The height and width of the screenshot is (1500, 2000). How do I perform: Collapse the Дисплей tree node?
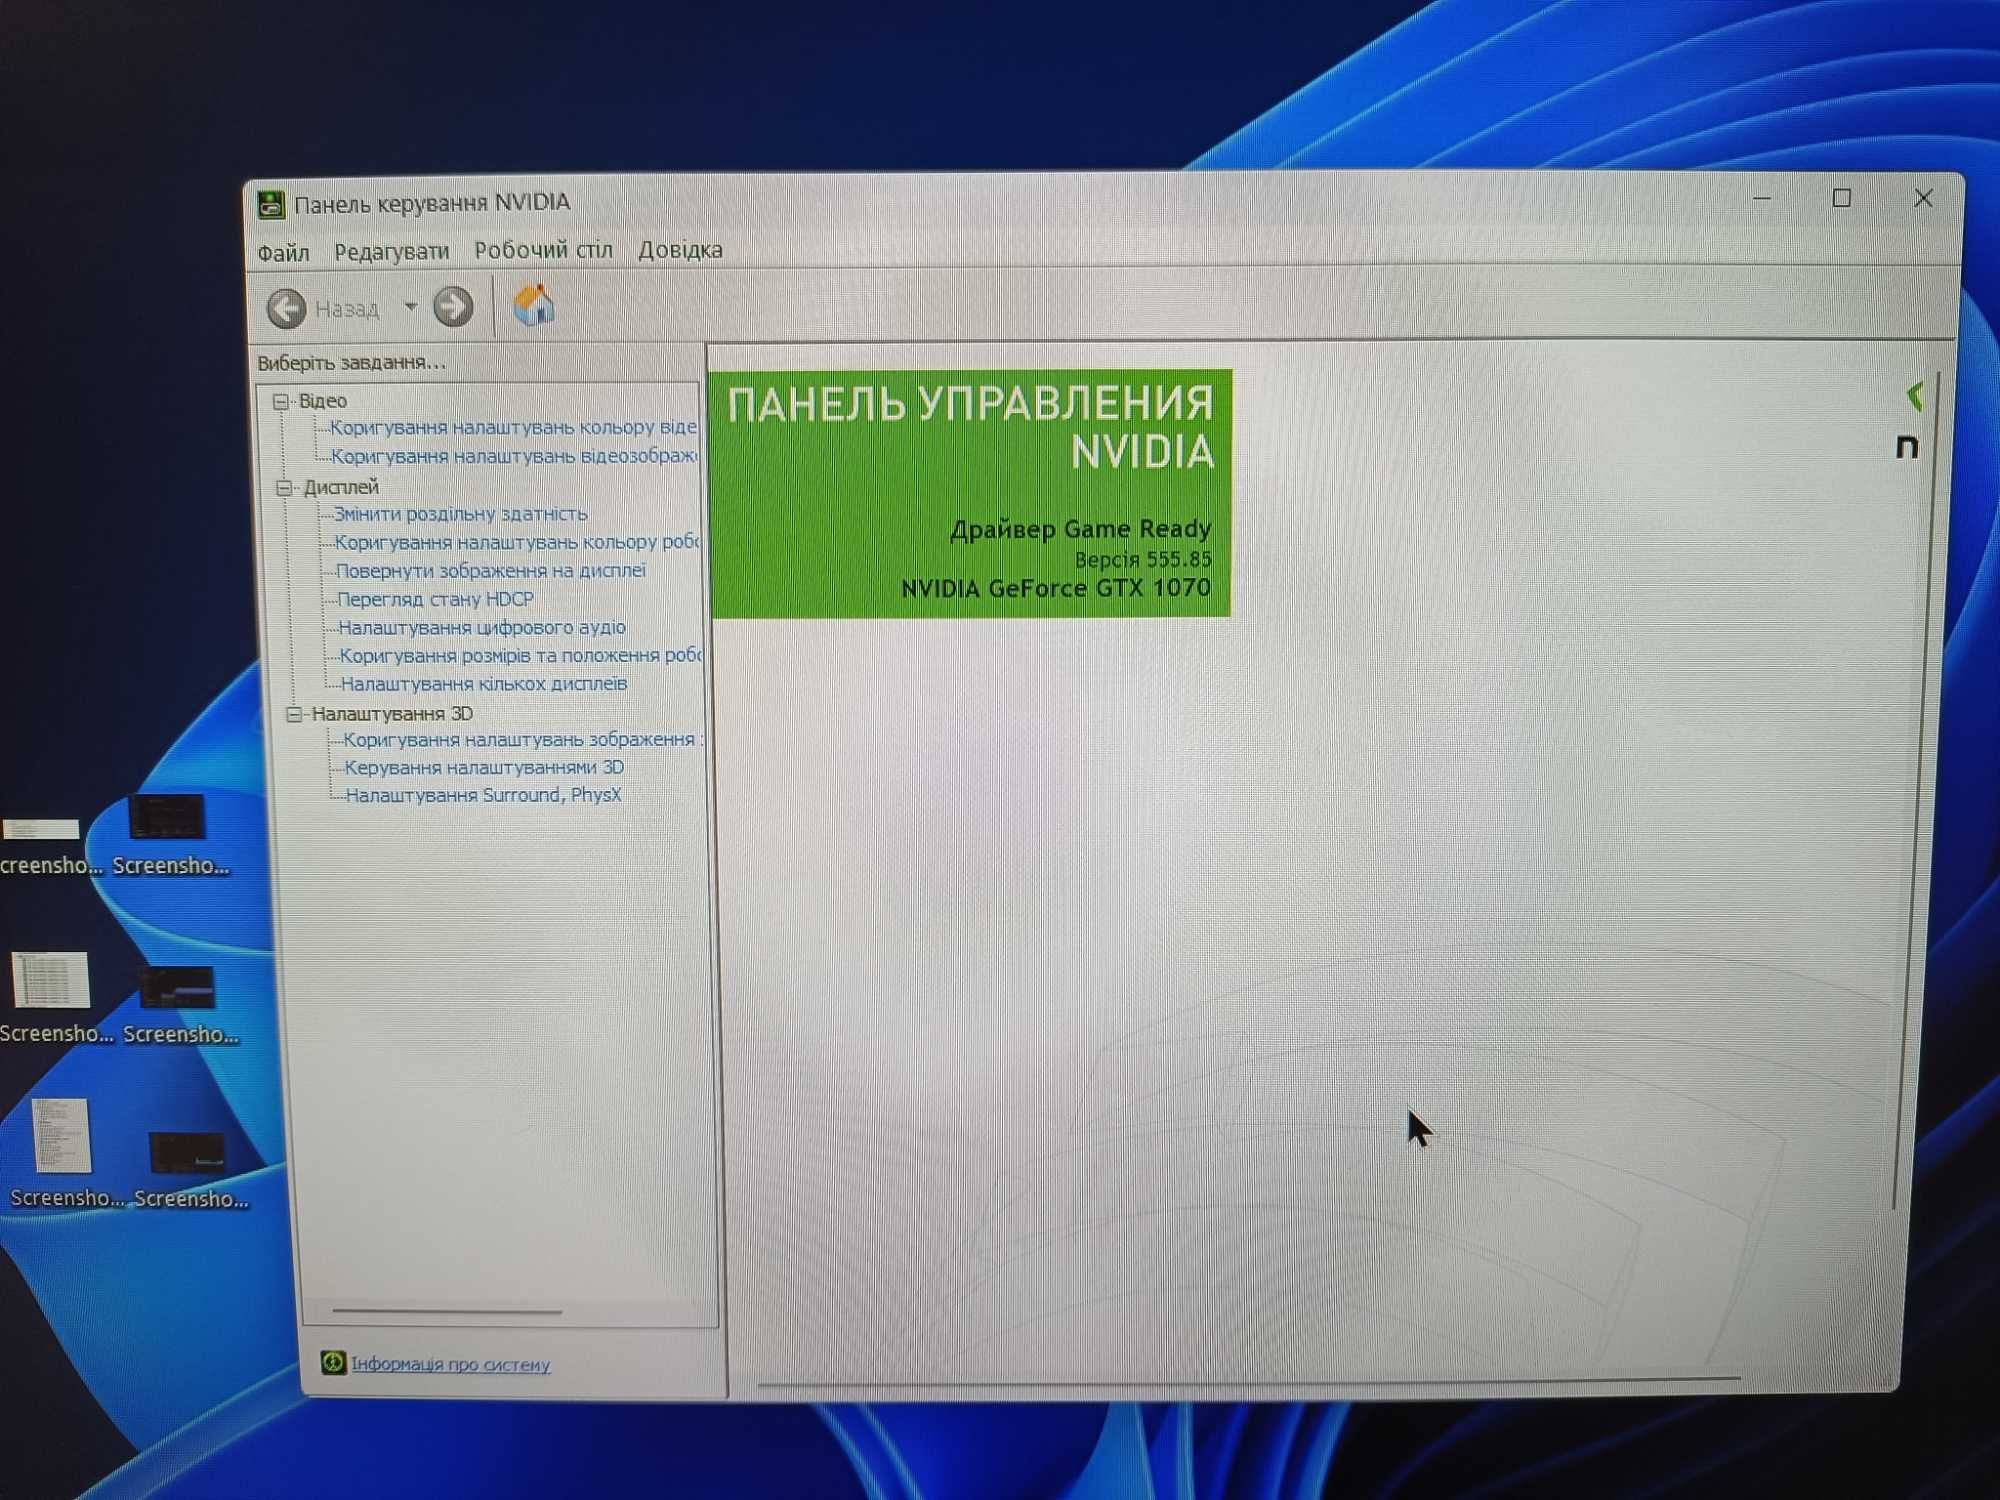point(285,488)
